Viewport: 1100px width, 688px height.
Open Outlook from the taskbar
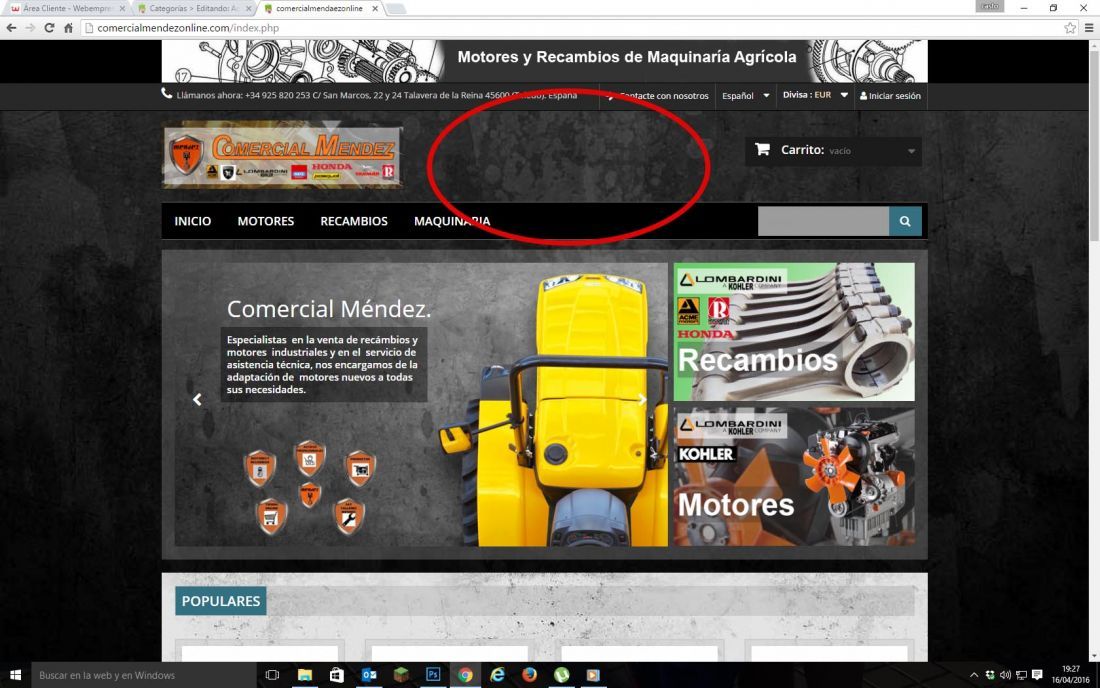[x=369, y=675]
